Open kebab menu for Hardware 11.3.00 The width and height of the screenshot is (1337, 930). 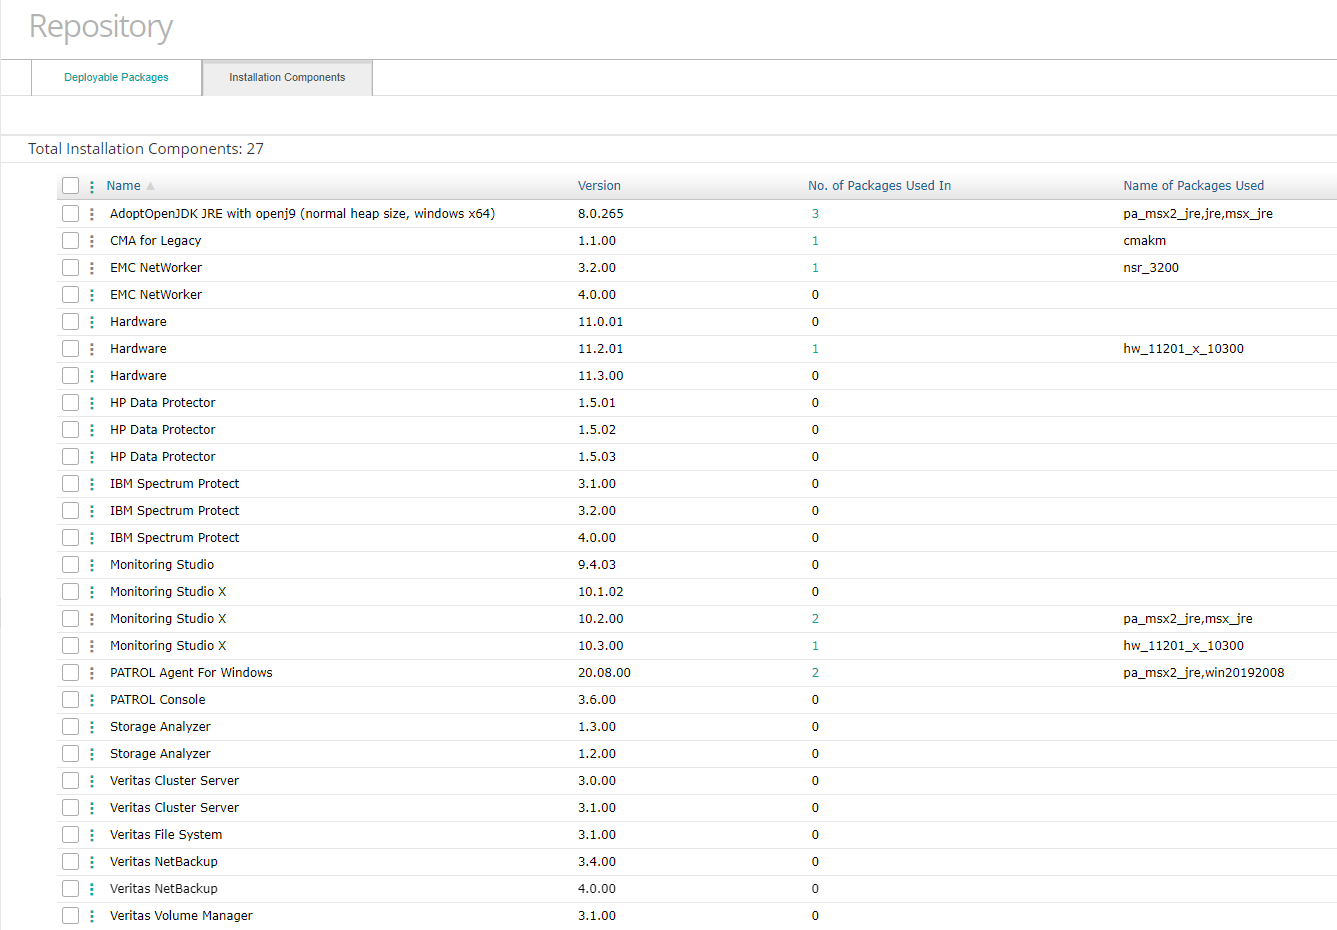pyautogui.click(x=92, y=376)
